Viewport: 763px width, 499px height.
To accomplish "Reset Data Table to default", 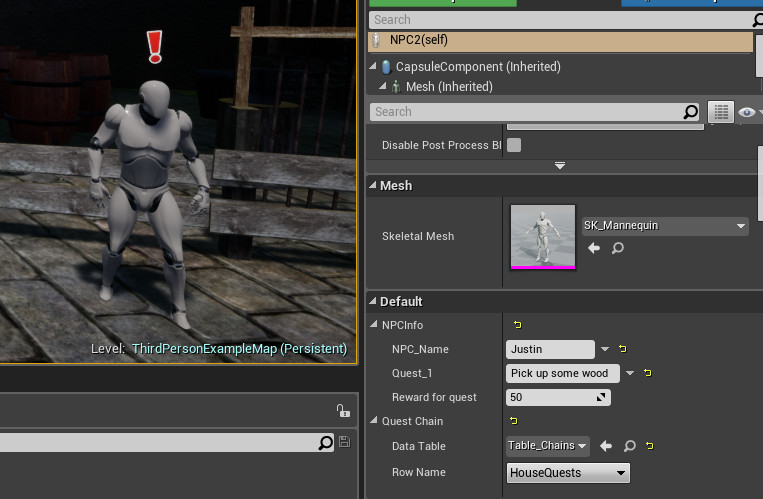I will point(650,445).
